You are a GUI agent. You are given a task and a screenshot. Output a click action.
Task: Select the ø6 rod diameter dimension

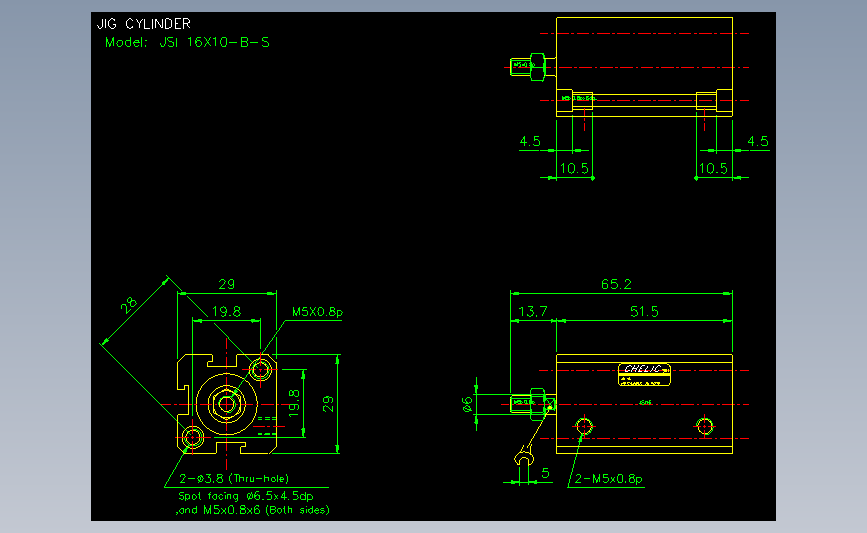467,405
